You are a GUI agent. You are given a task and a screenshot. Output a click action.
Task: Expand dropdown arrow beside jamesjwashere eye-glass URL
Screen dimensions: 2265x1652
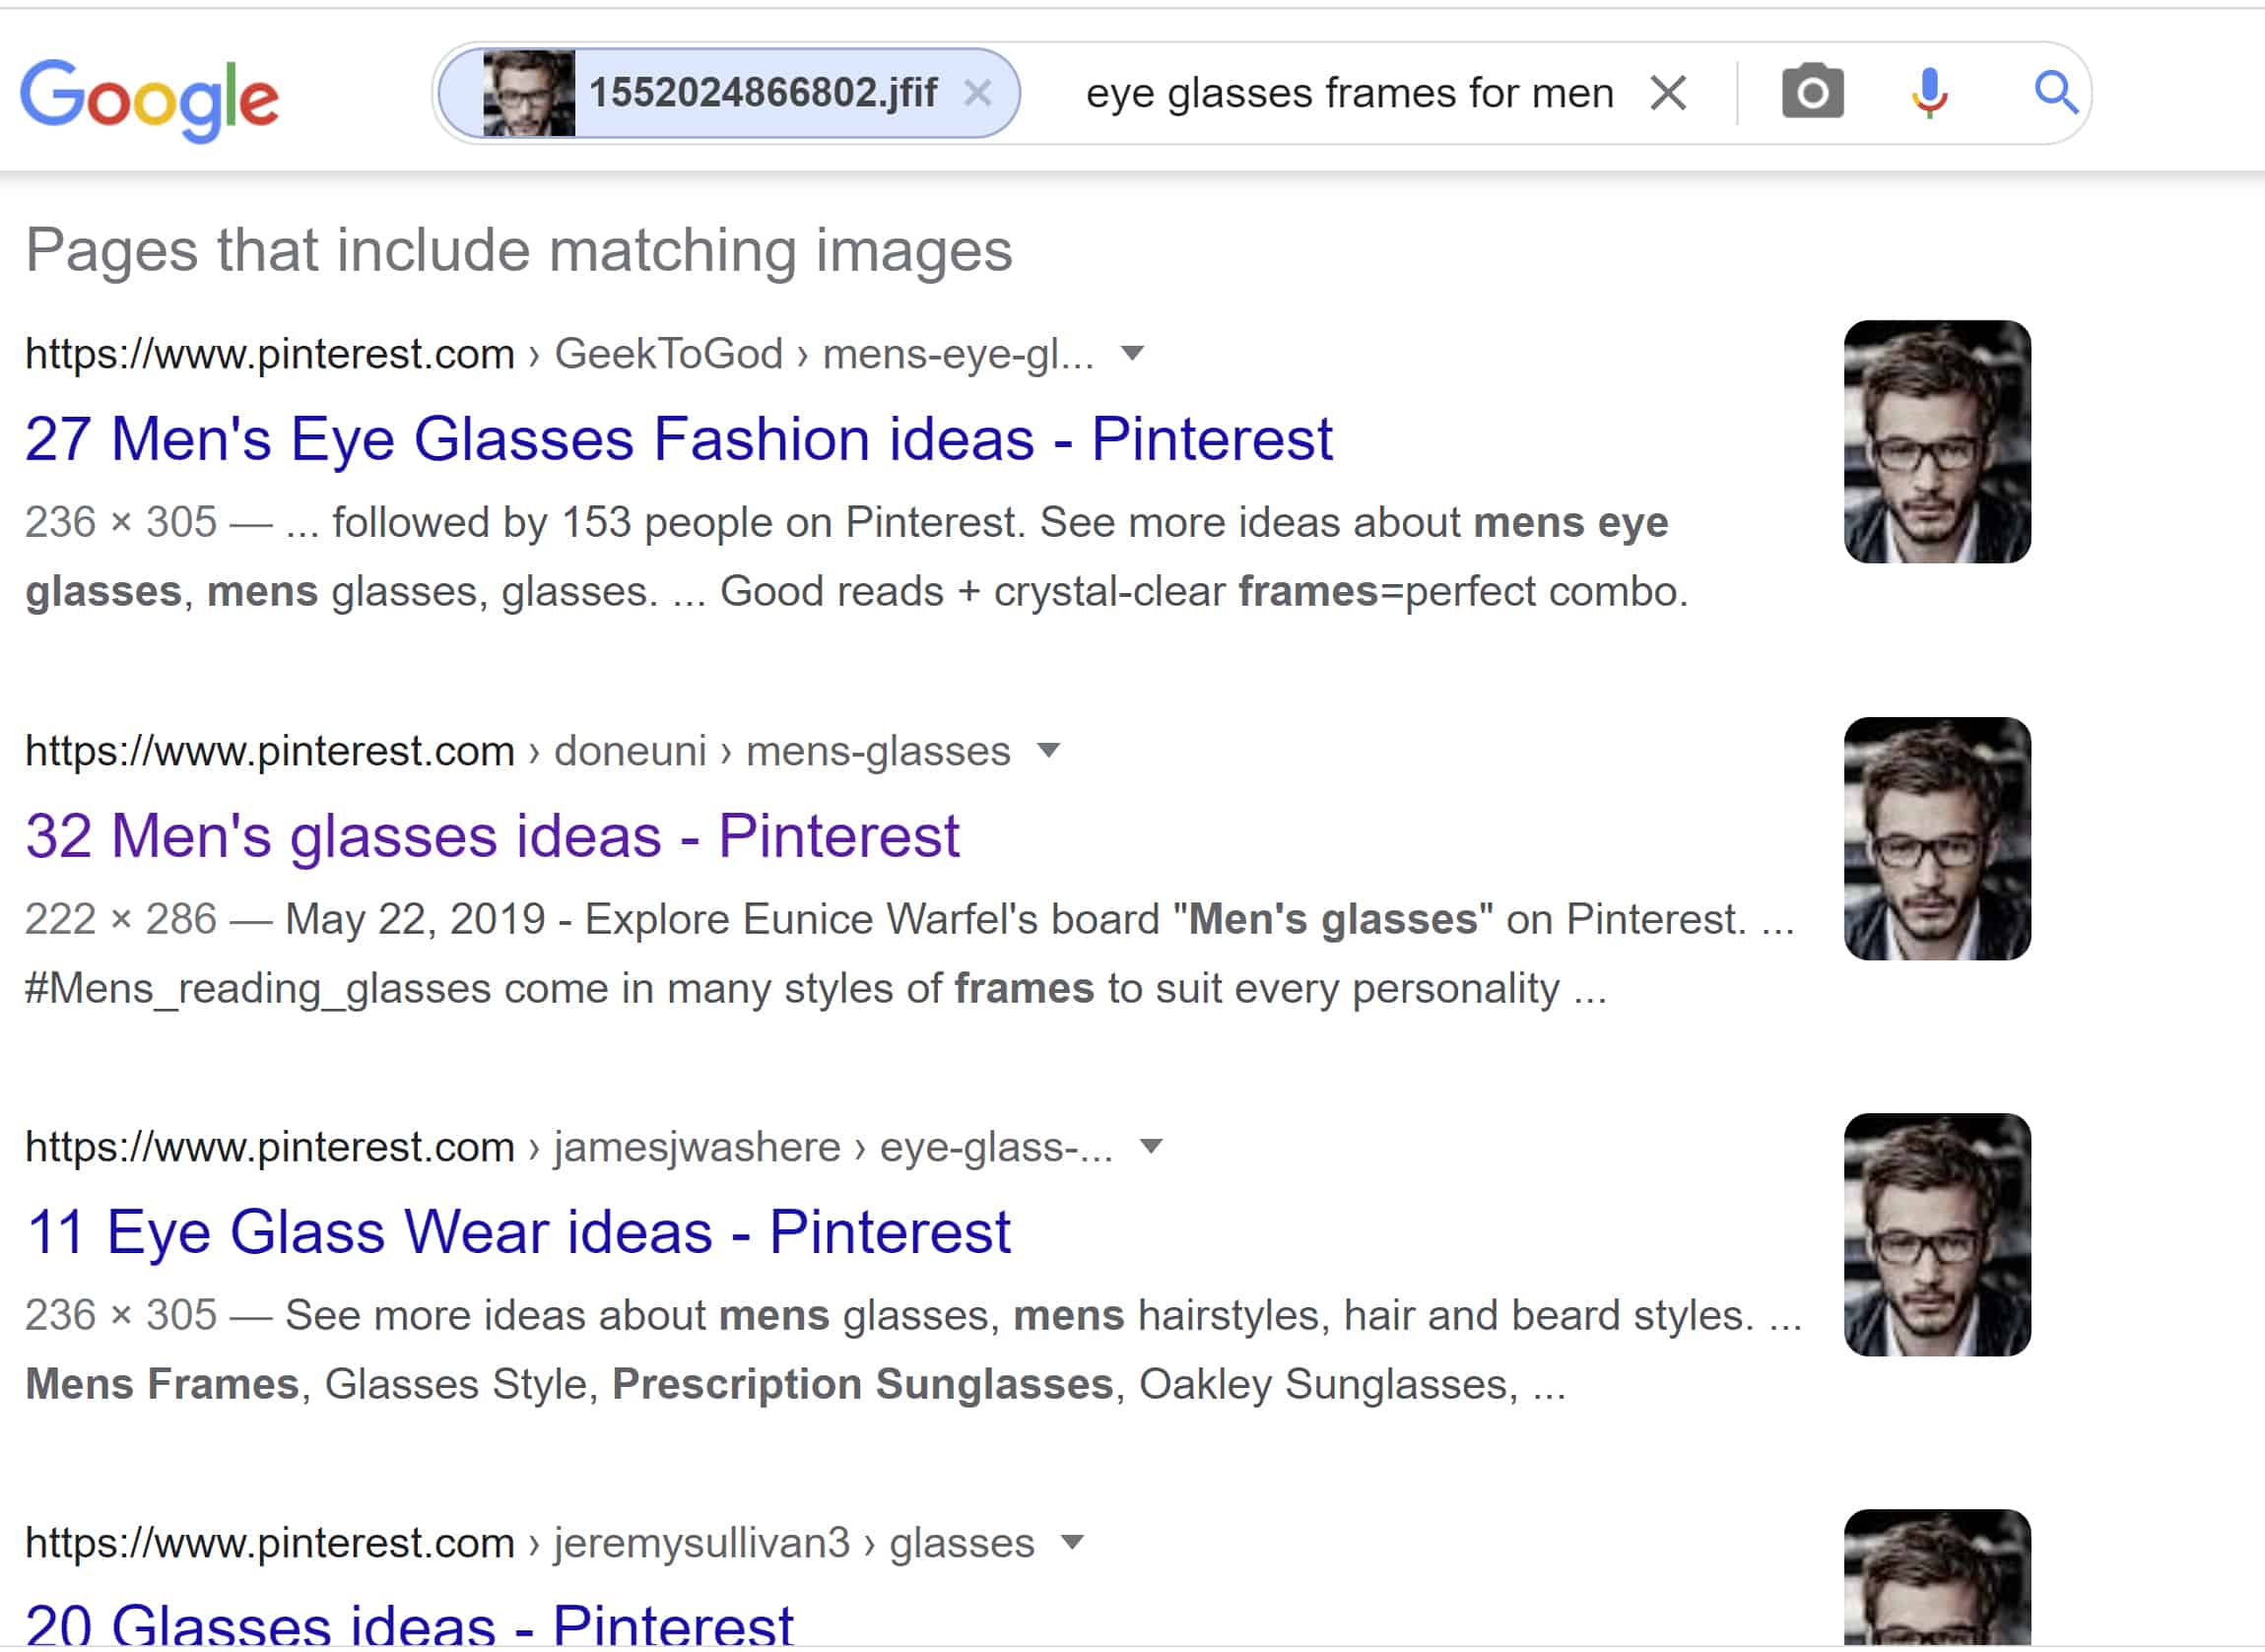pyautogui.click(x=1151, y=1146)
